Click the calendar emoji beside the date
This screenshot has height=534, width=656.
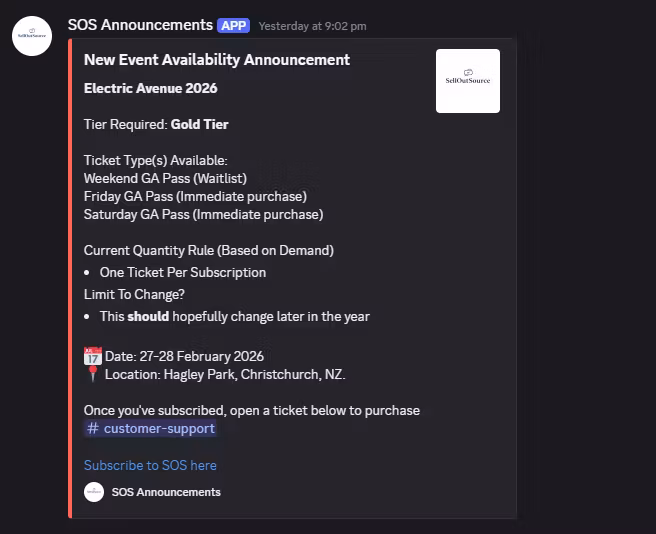click(x=92, y=356)
